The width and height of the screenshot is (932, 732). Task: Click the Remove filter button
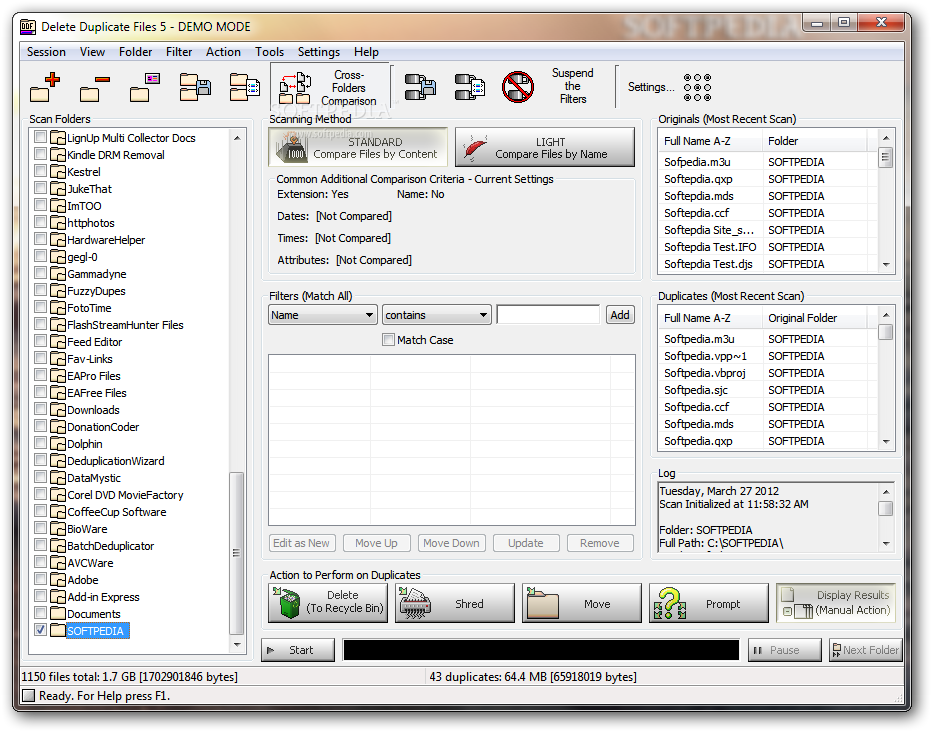(600, 543)
